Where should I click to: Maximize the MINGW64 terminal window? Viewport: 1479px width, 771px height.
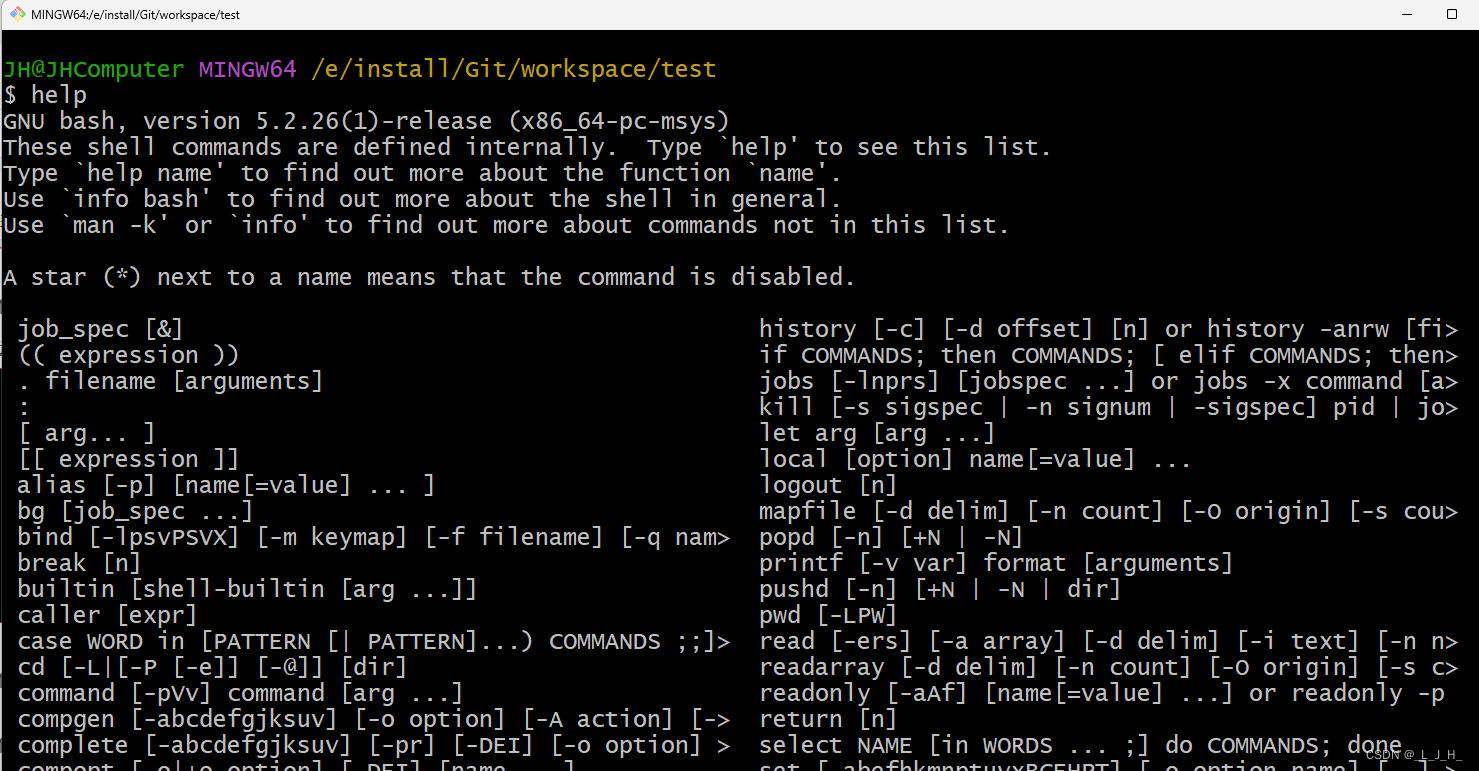[1452, 14]
